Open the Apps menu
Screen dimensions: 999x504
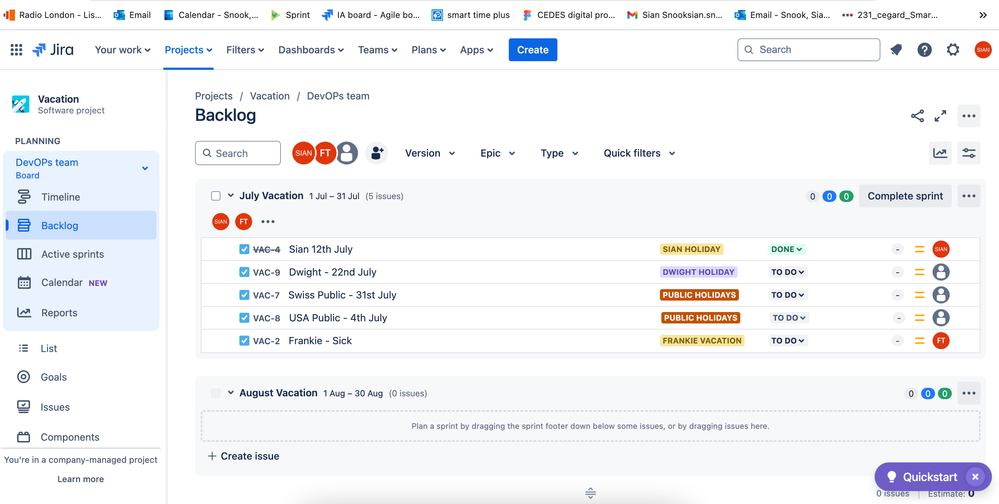click(477, 50)
